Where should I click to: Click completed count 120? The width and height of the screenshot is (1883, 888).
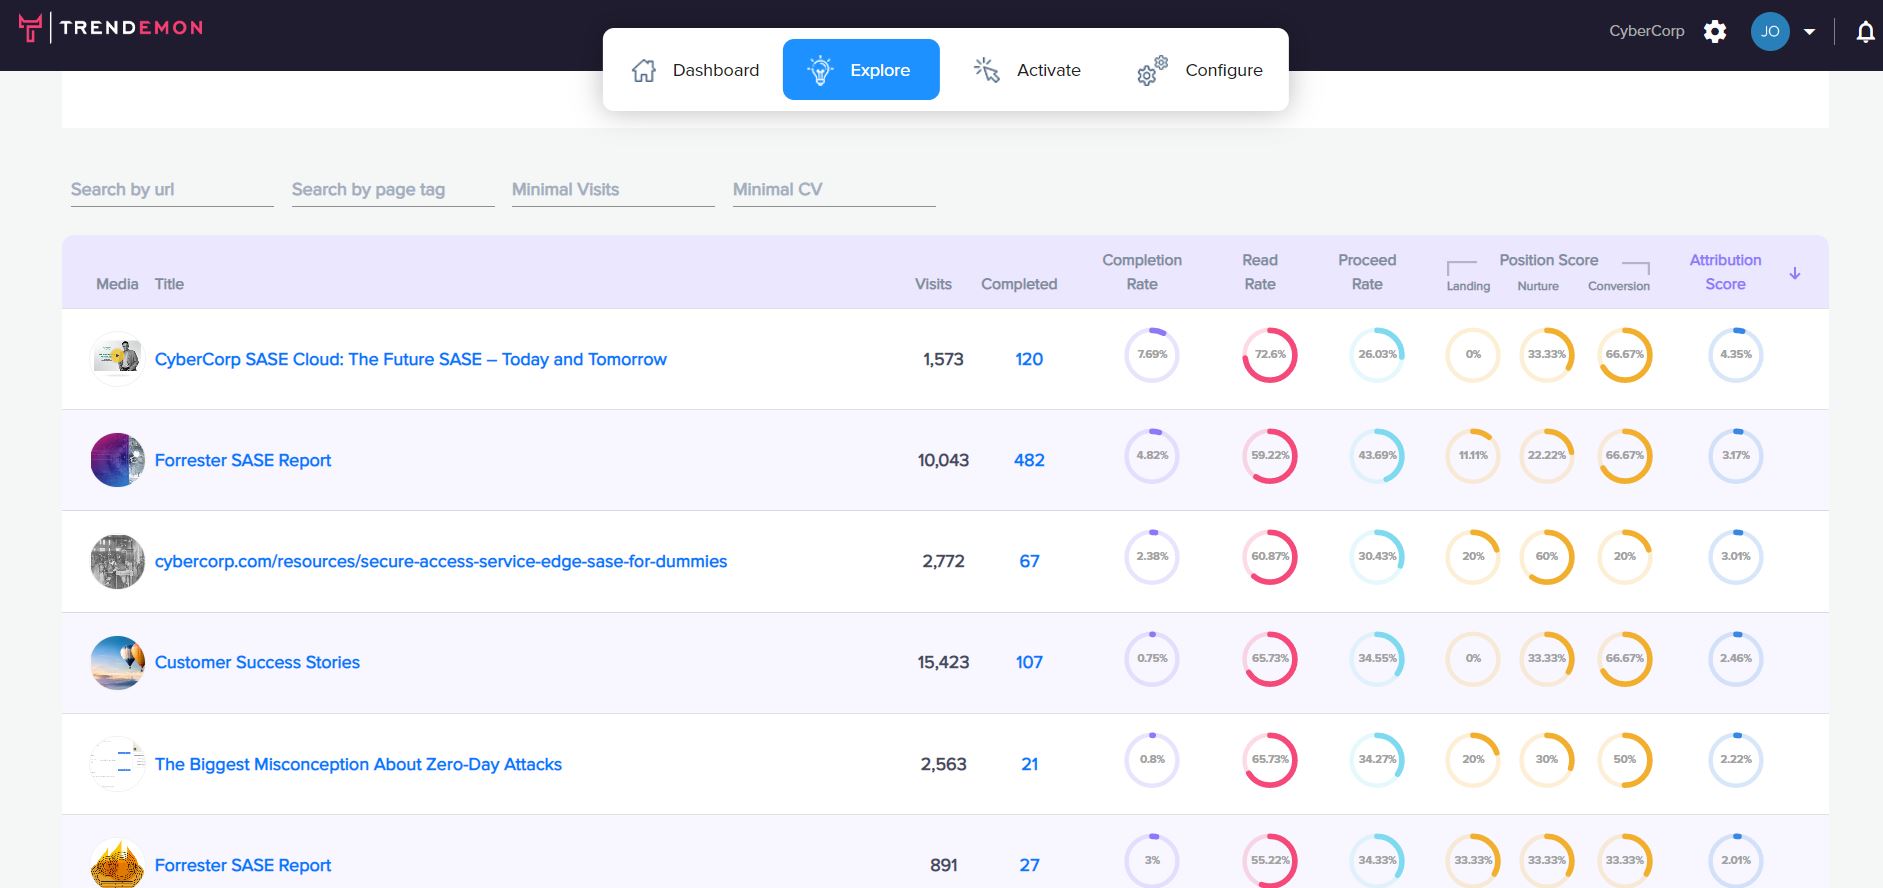[1029, 359]
